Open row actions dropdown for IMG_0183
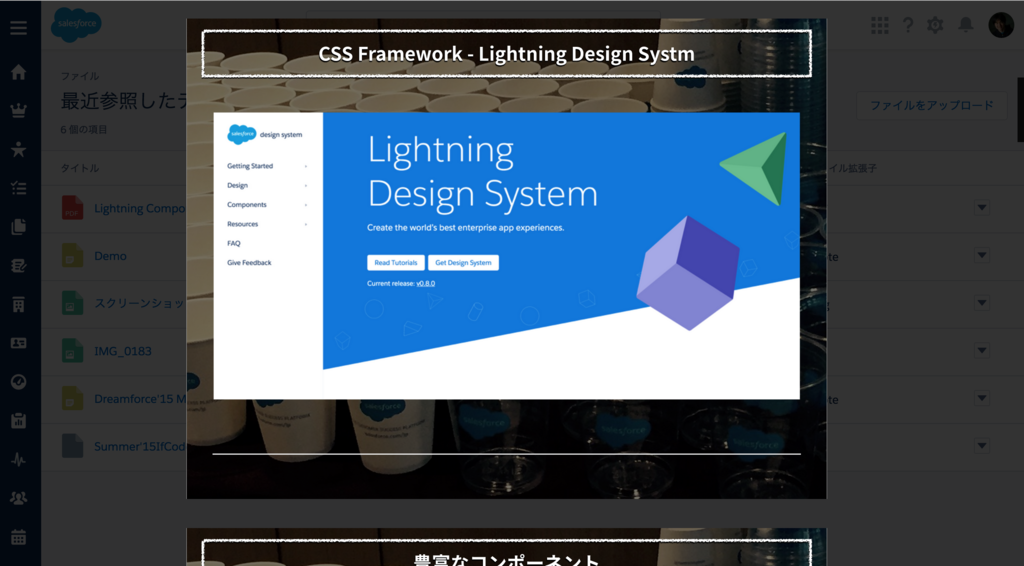Image resolution: width=1024 pixels, height=566 pixels. click(982, 351)
